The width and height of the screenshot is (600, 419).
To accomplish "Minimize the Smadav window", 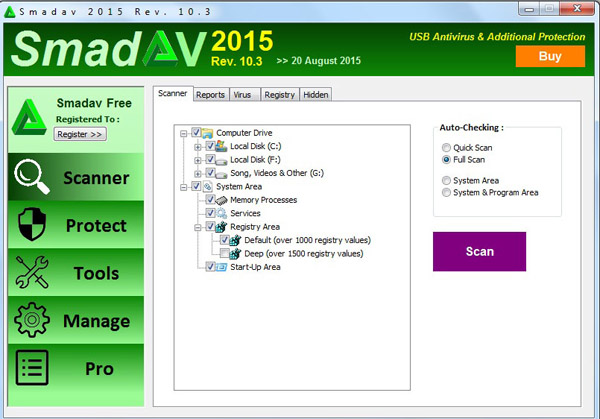I will (529, 9).
